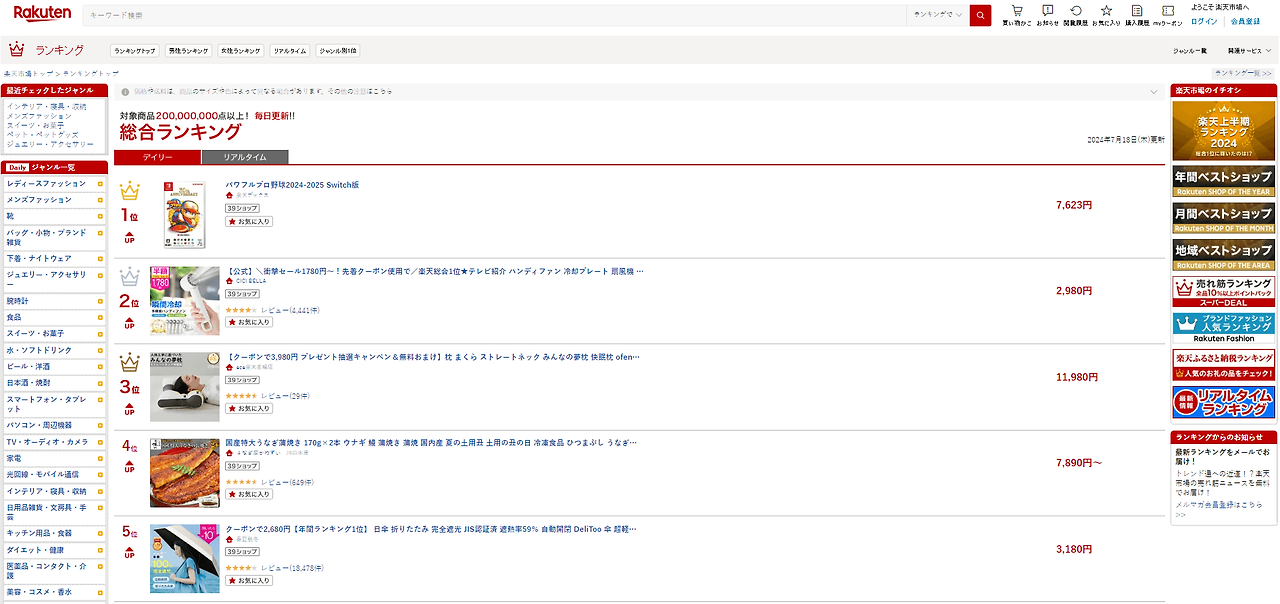Click the orange arrow beside ビール・洋酒

(x=100, y=367)
